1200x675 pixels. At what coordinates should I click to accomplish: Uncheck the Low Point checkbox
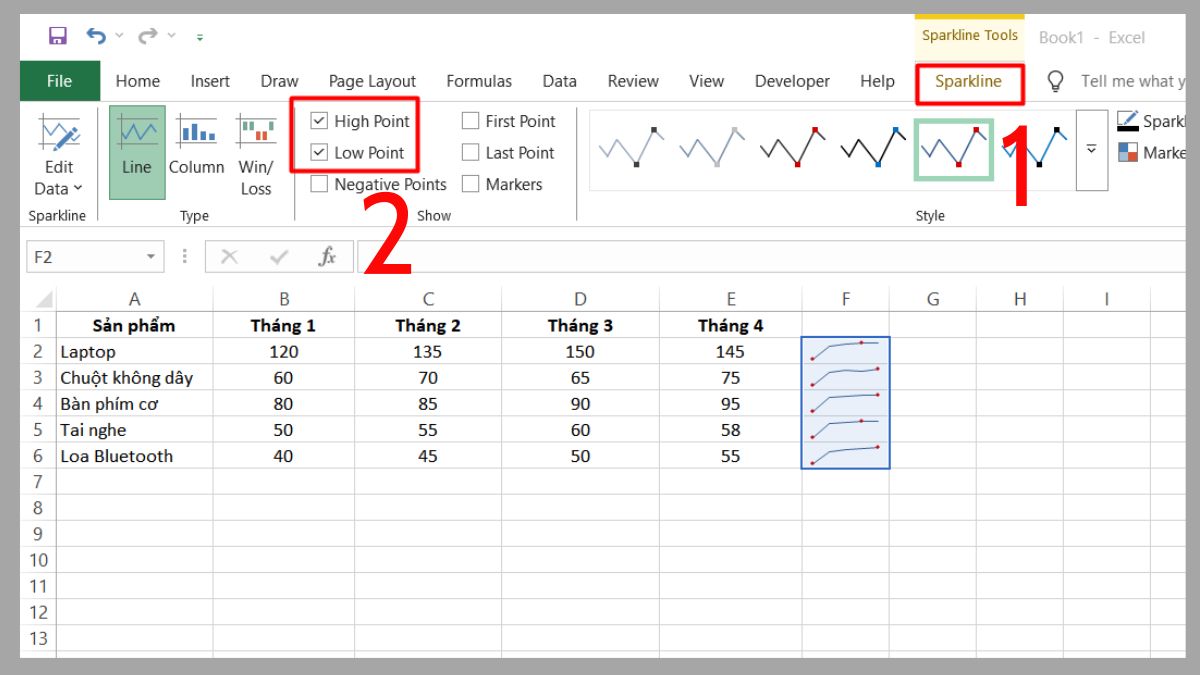319,153
